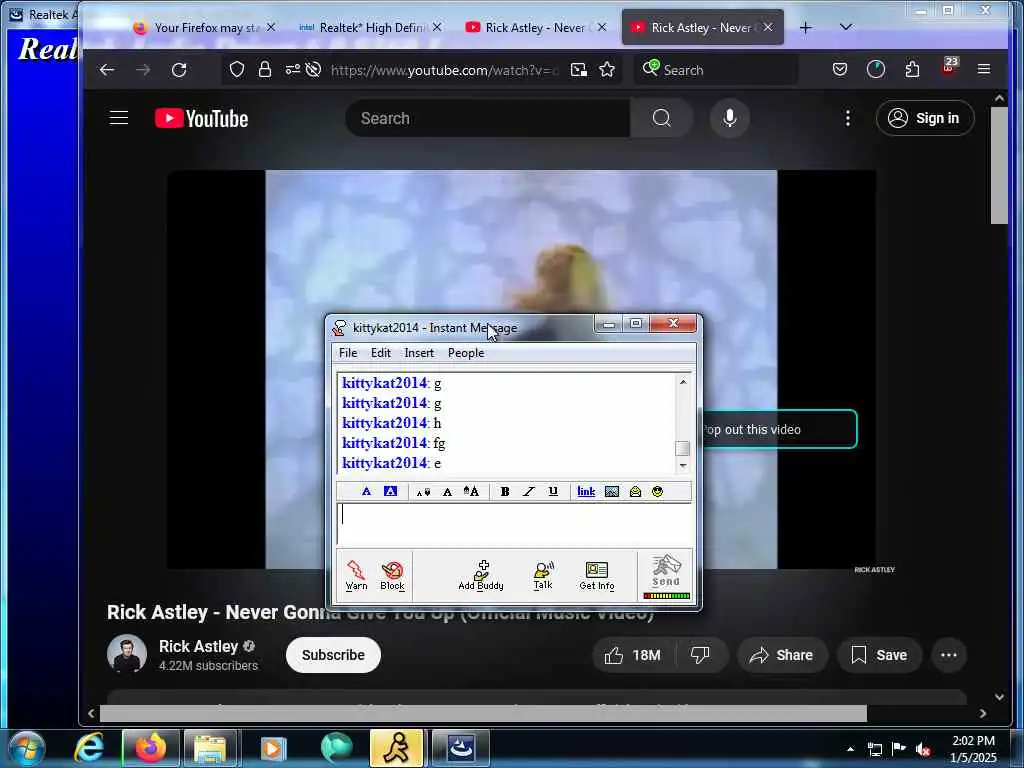
Task: Show hidden tray icons arrow
Action: [850, 749]
